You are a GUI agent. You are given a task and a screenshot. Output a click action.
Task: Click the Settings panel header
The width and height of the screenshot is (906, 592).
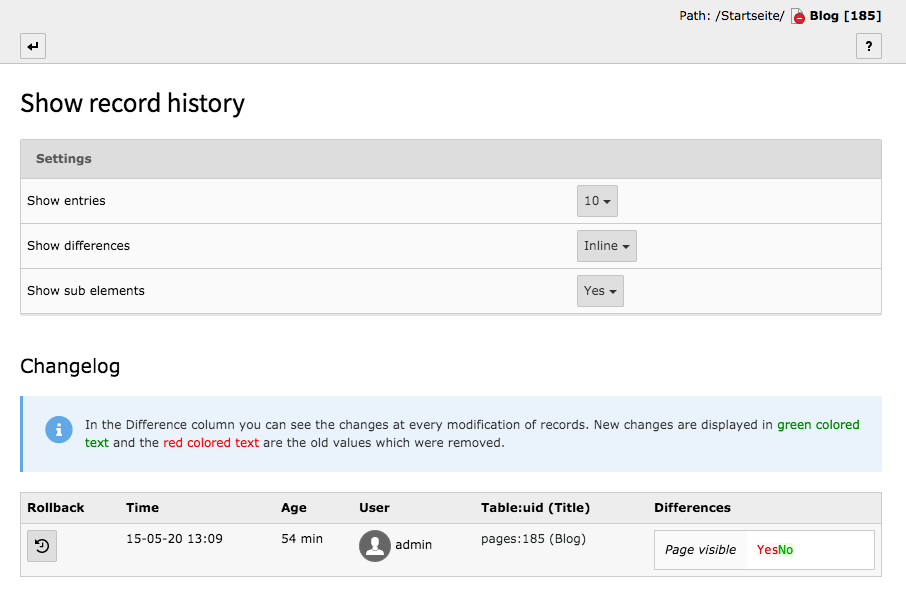click(450, 159)
